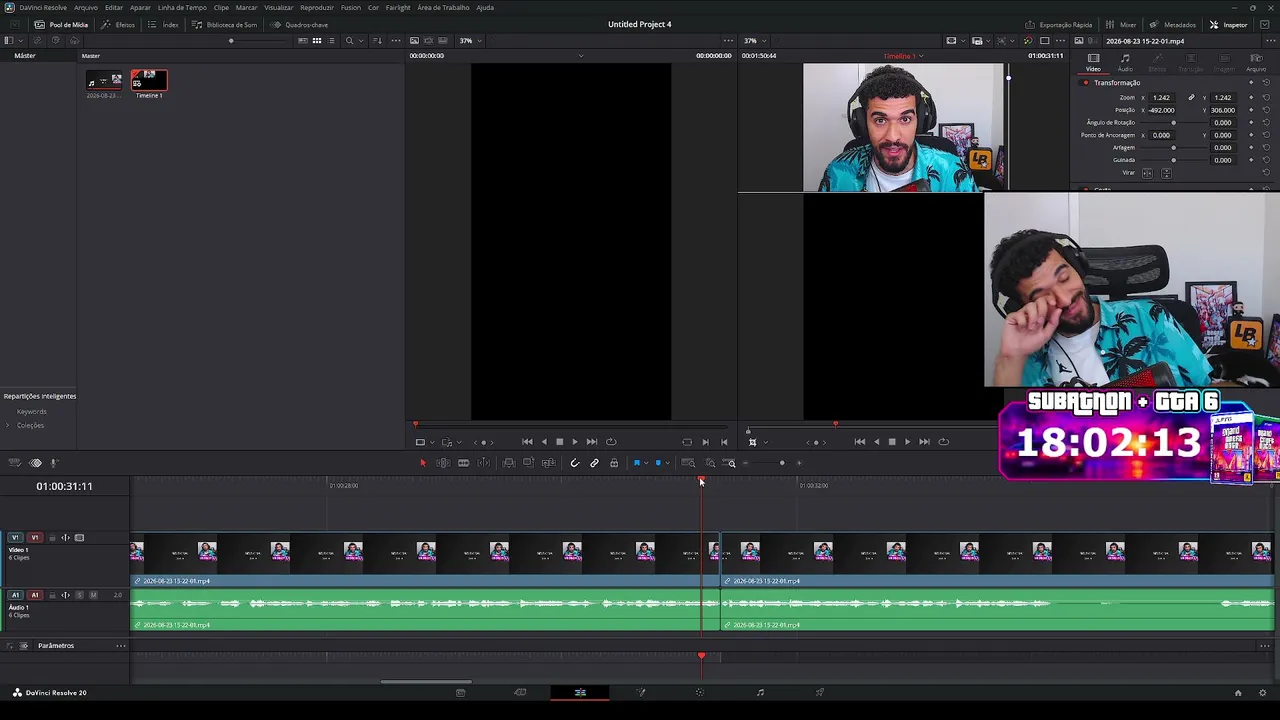Expand the Coleções smart bin
The image size is (1280, 720).
[x=8, y=426]
